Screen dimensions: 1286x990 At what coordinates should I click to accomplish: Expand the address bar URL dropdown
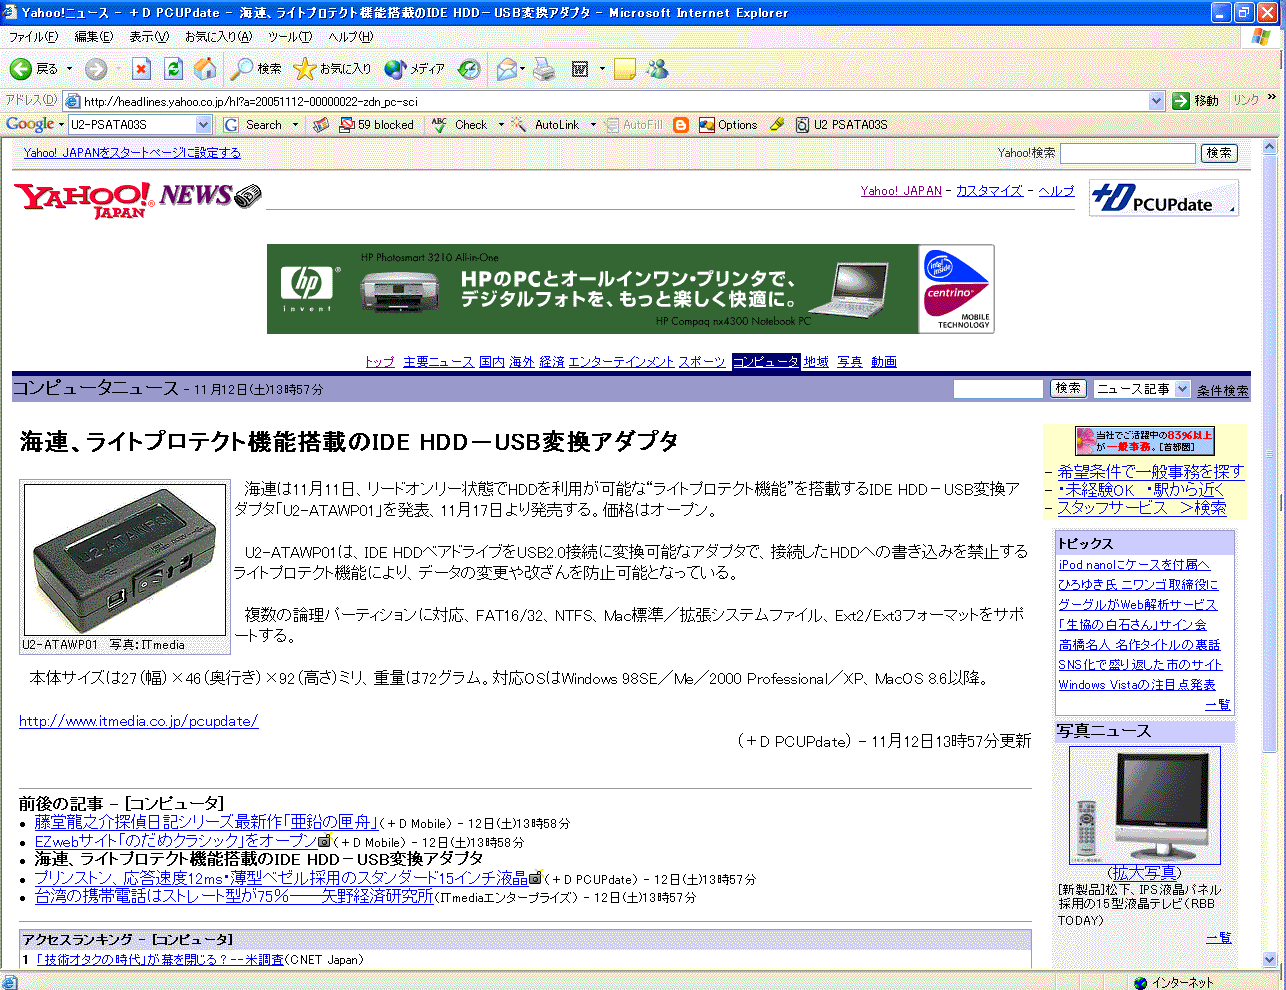click(x=1157, y=101)
